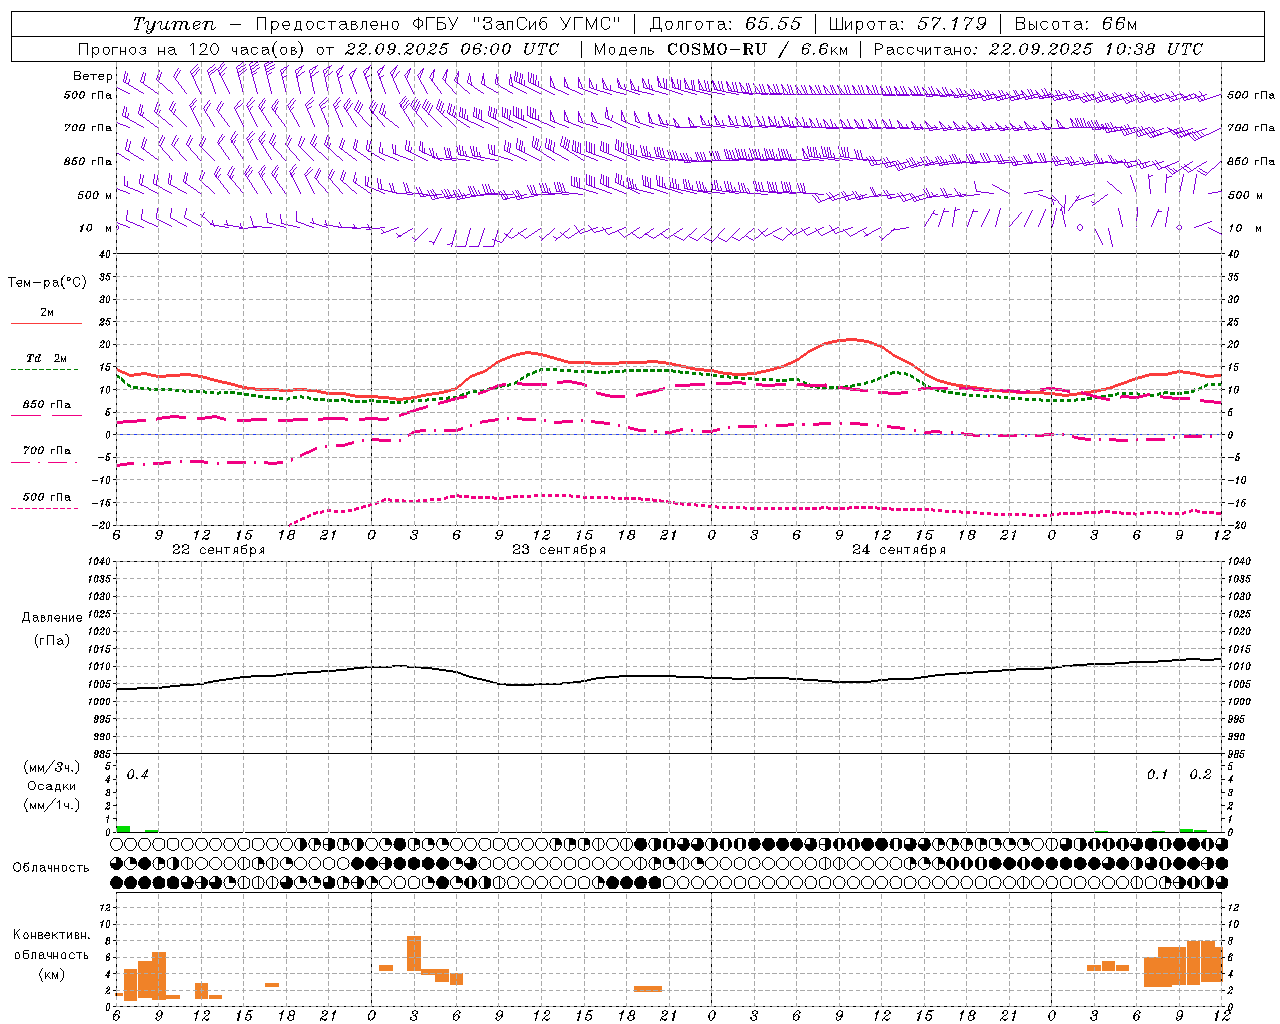Click the green precipitation bar below "0.4"
This screenshot has height=1024, width=1280.
click(123, 829)
